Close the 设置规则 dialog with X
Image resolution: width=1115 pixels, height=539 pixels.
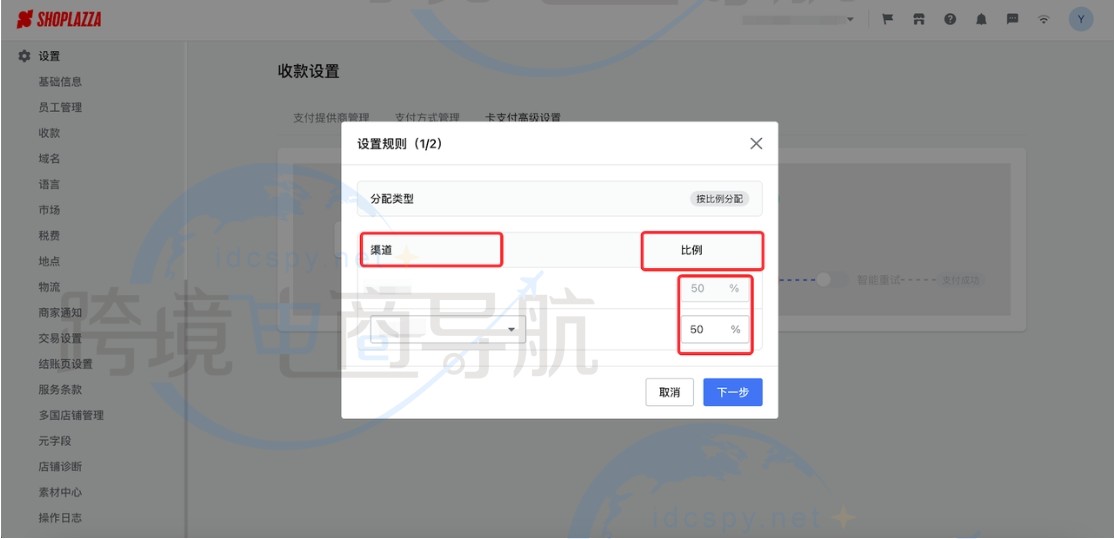pos(756,144)
